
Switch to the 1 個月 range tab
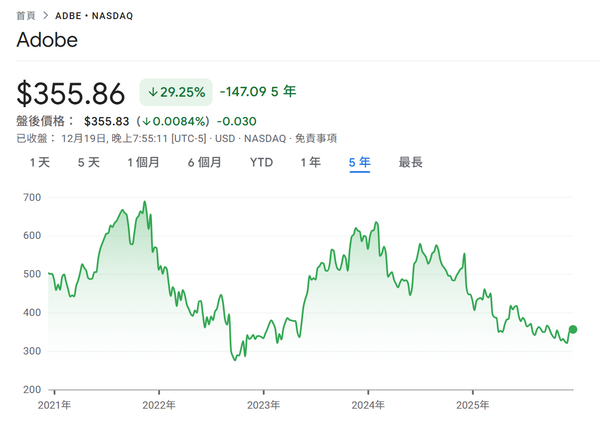point(143,162)
